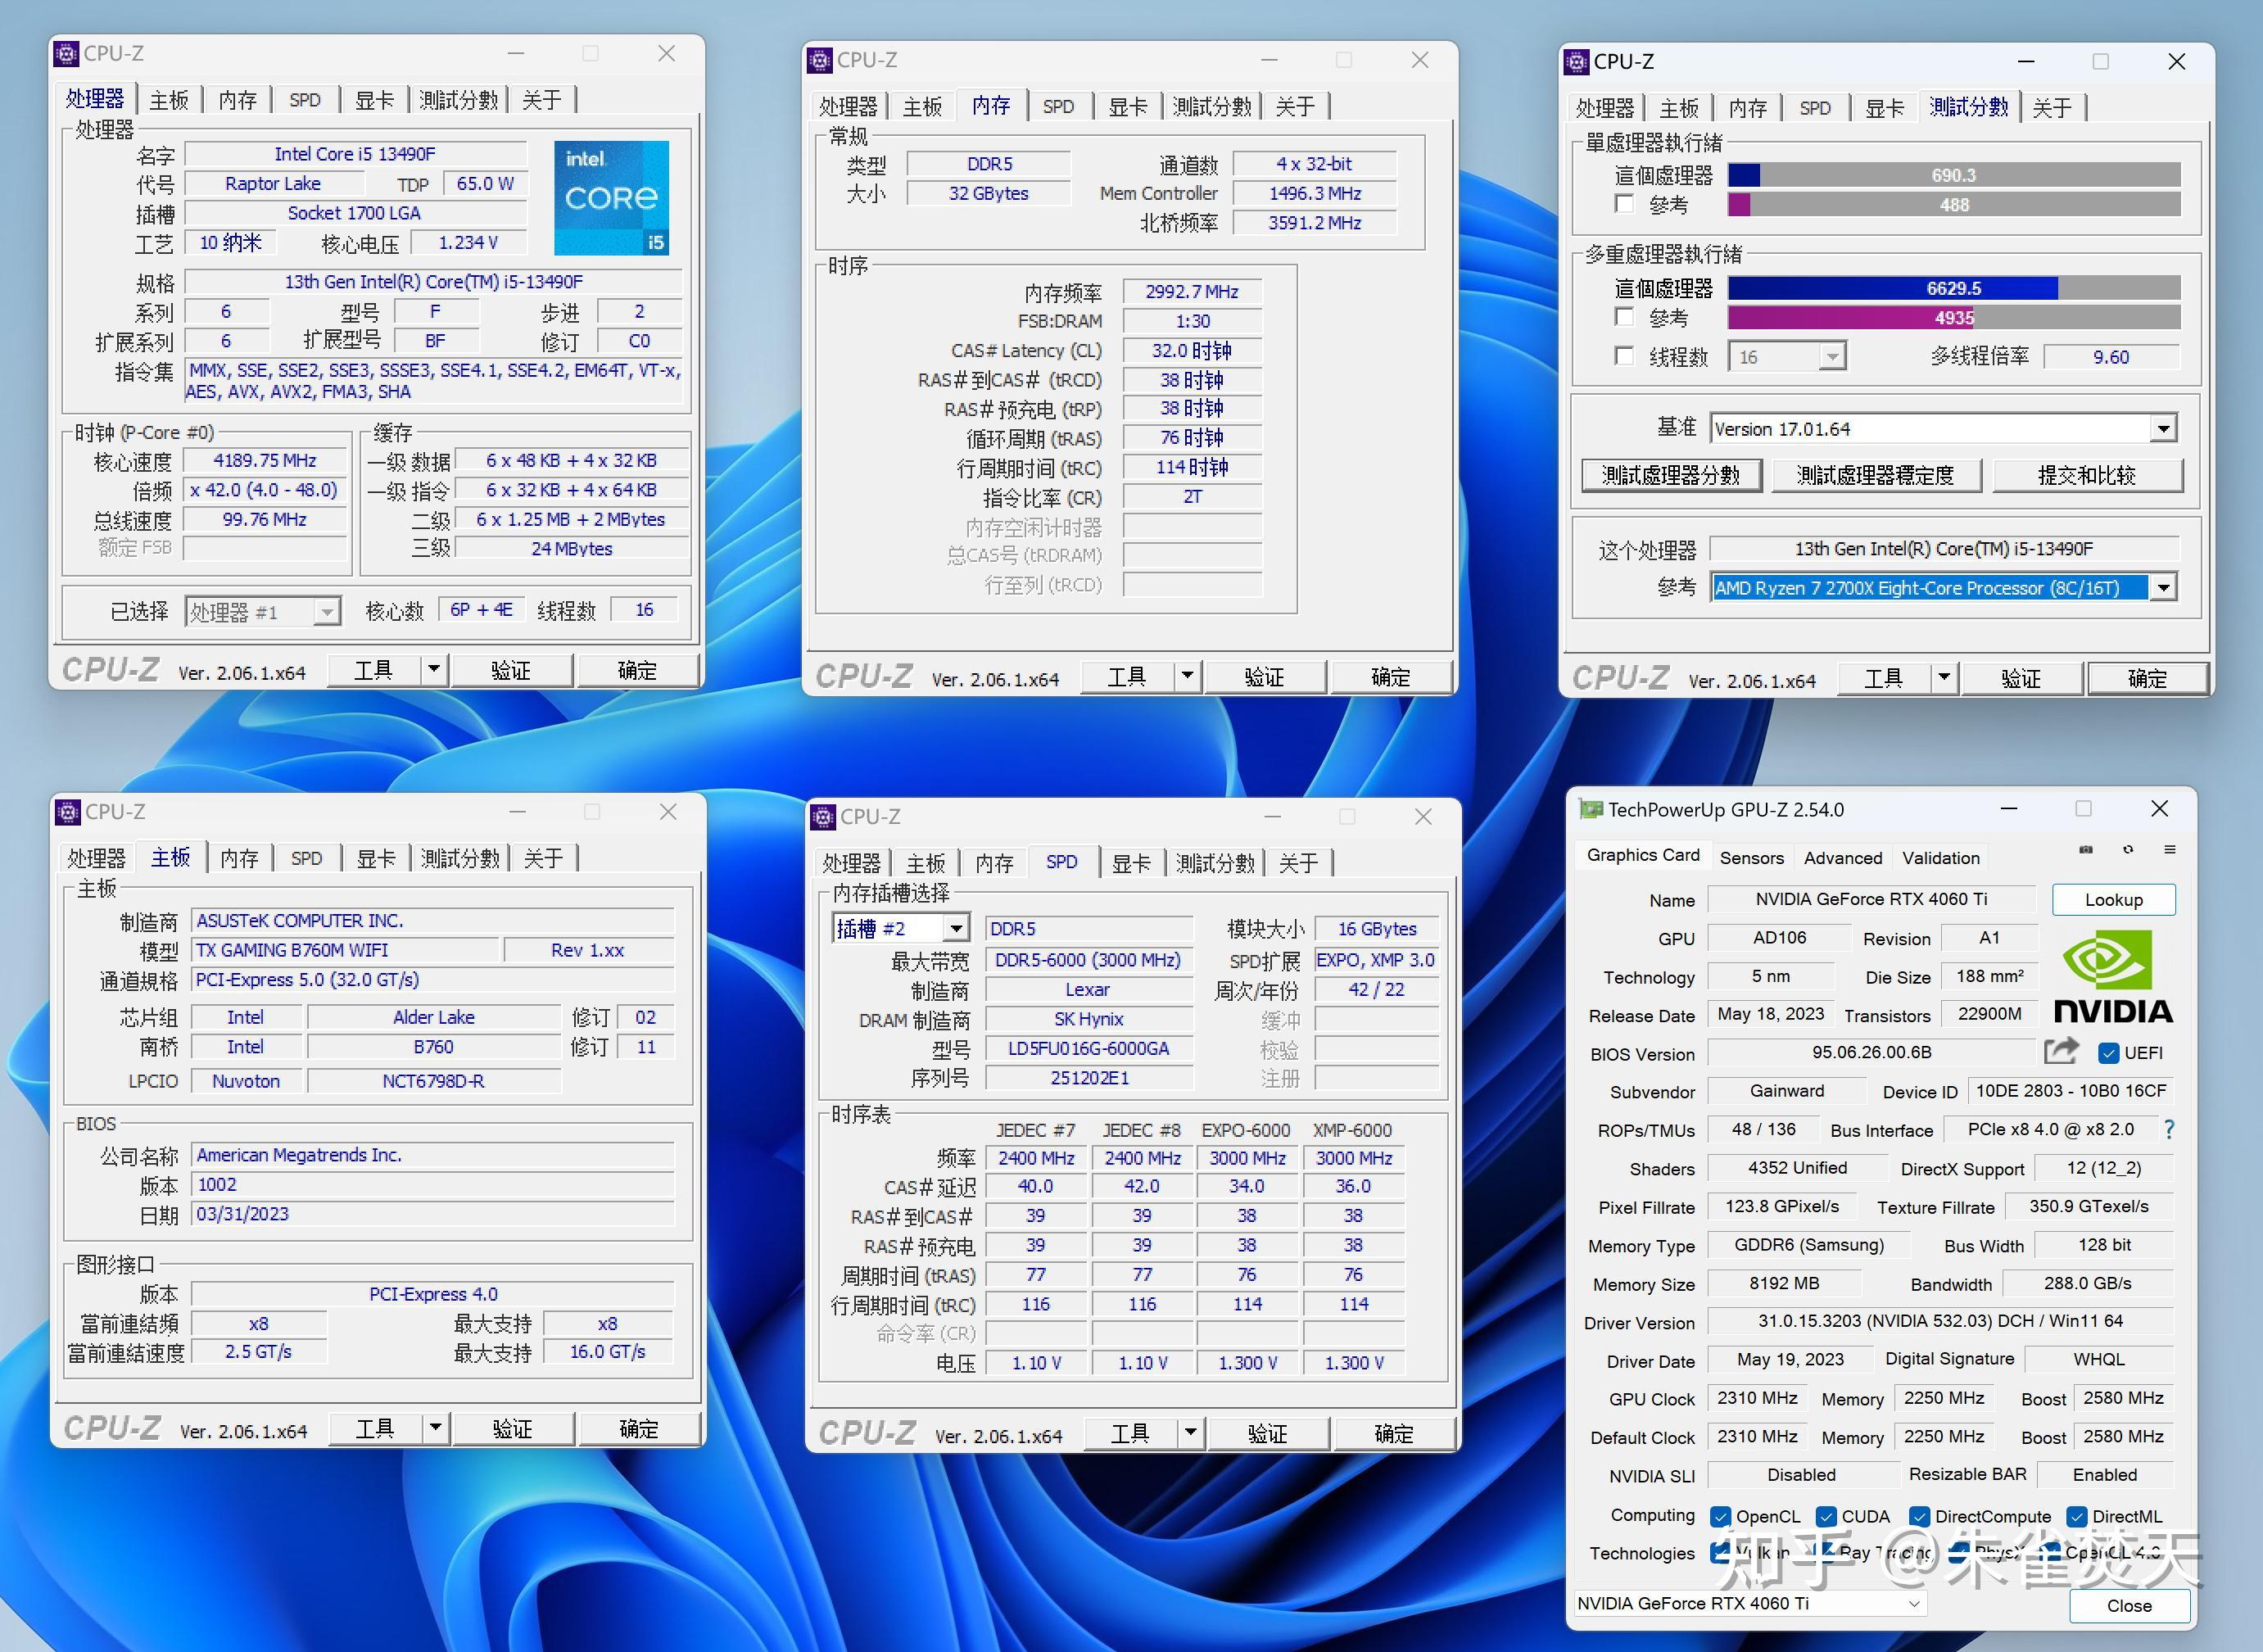
Task: Expand the 线程数 16 dropdown
Action: click(x=1832, y=356)
